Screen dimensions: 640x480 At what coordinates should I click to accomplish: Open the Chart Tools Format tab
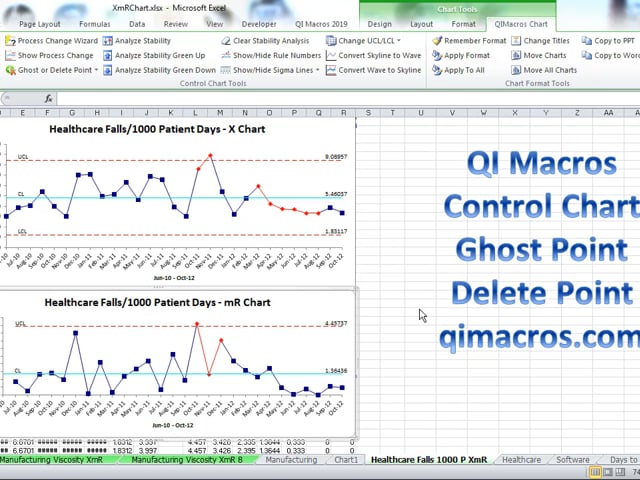[x=463, y=24]
